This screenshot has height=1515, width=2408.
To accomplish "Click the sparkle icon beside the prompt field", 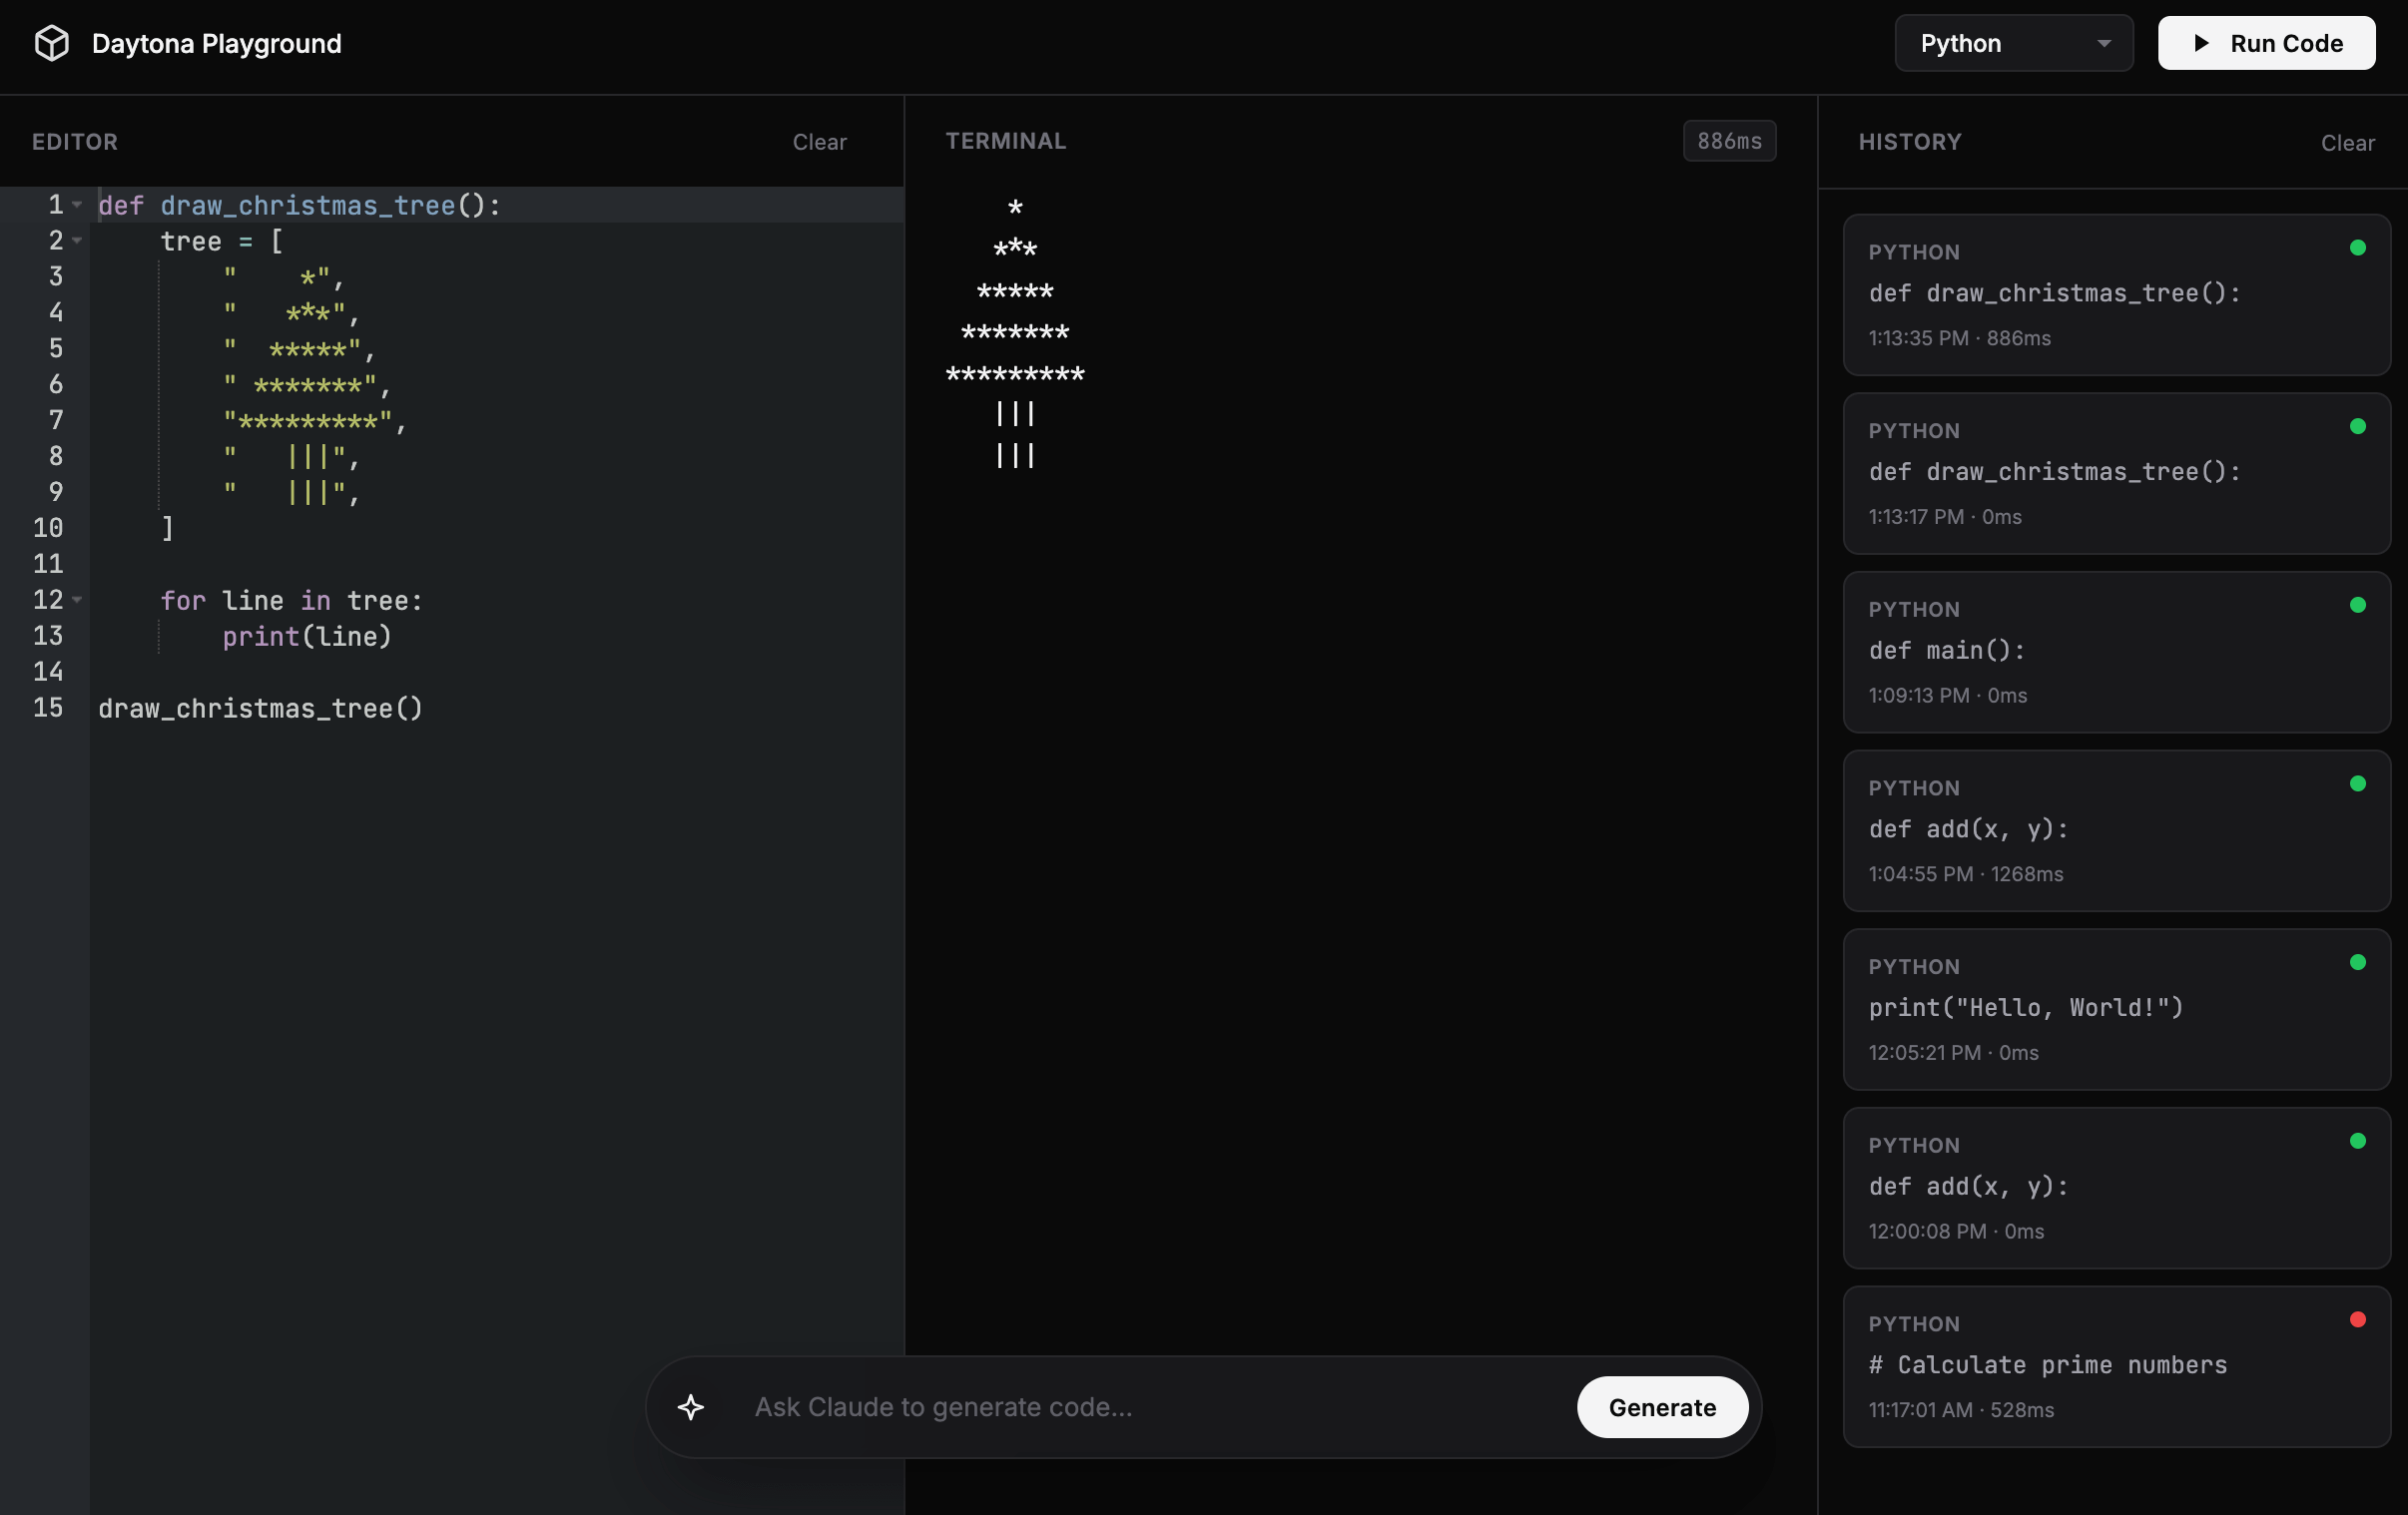I will pos(691,1407).
